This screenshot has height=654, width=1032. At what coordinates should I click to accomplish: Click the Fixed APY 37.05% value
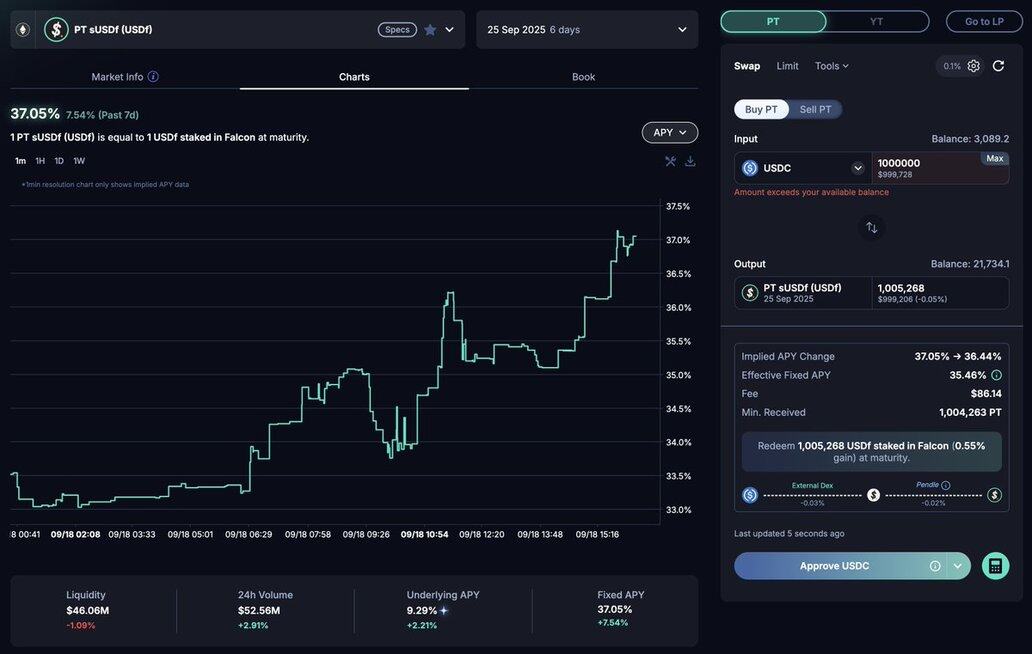(x=614, y=609)
